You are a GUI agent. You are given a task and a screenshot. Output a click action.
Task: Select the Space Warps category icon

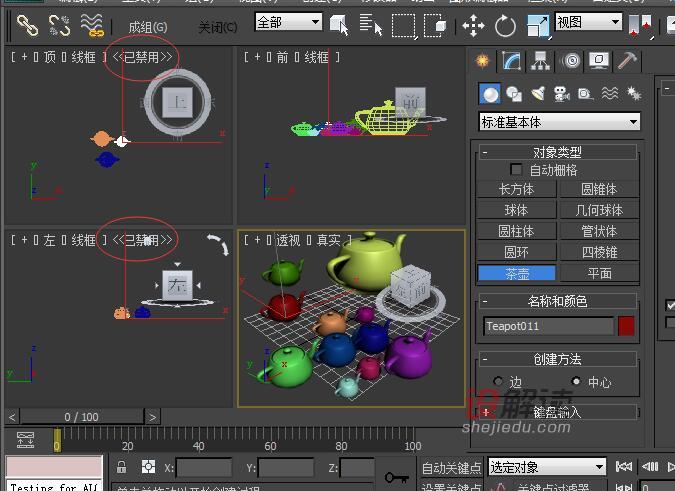pyautogui.click(x=610, y=93)
